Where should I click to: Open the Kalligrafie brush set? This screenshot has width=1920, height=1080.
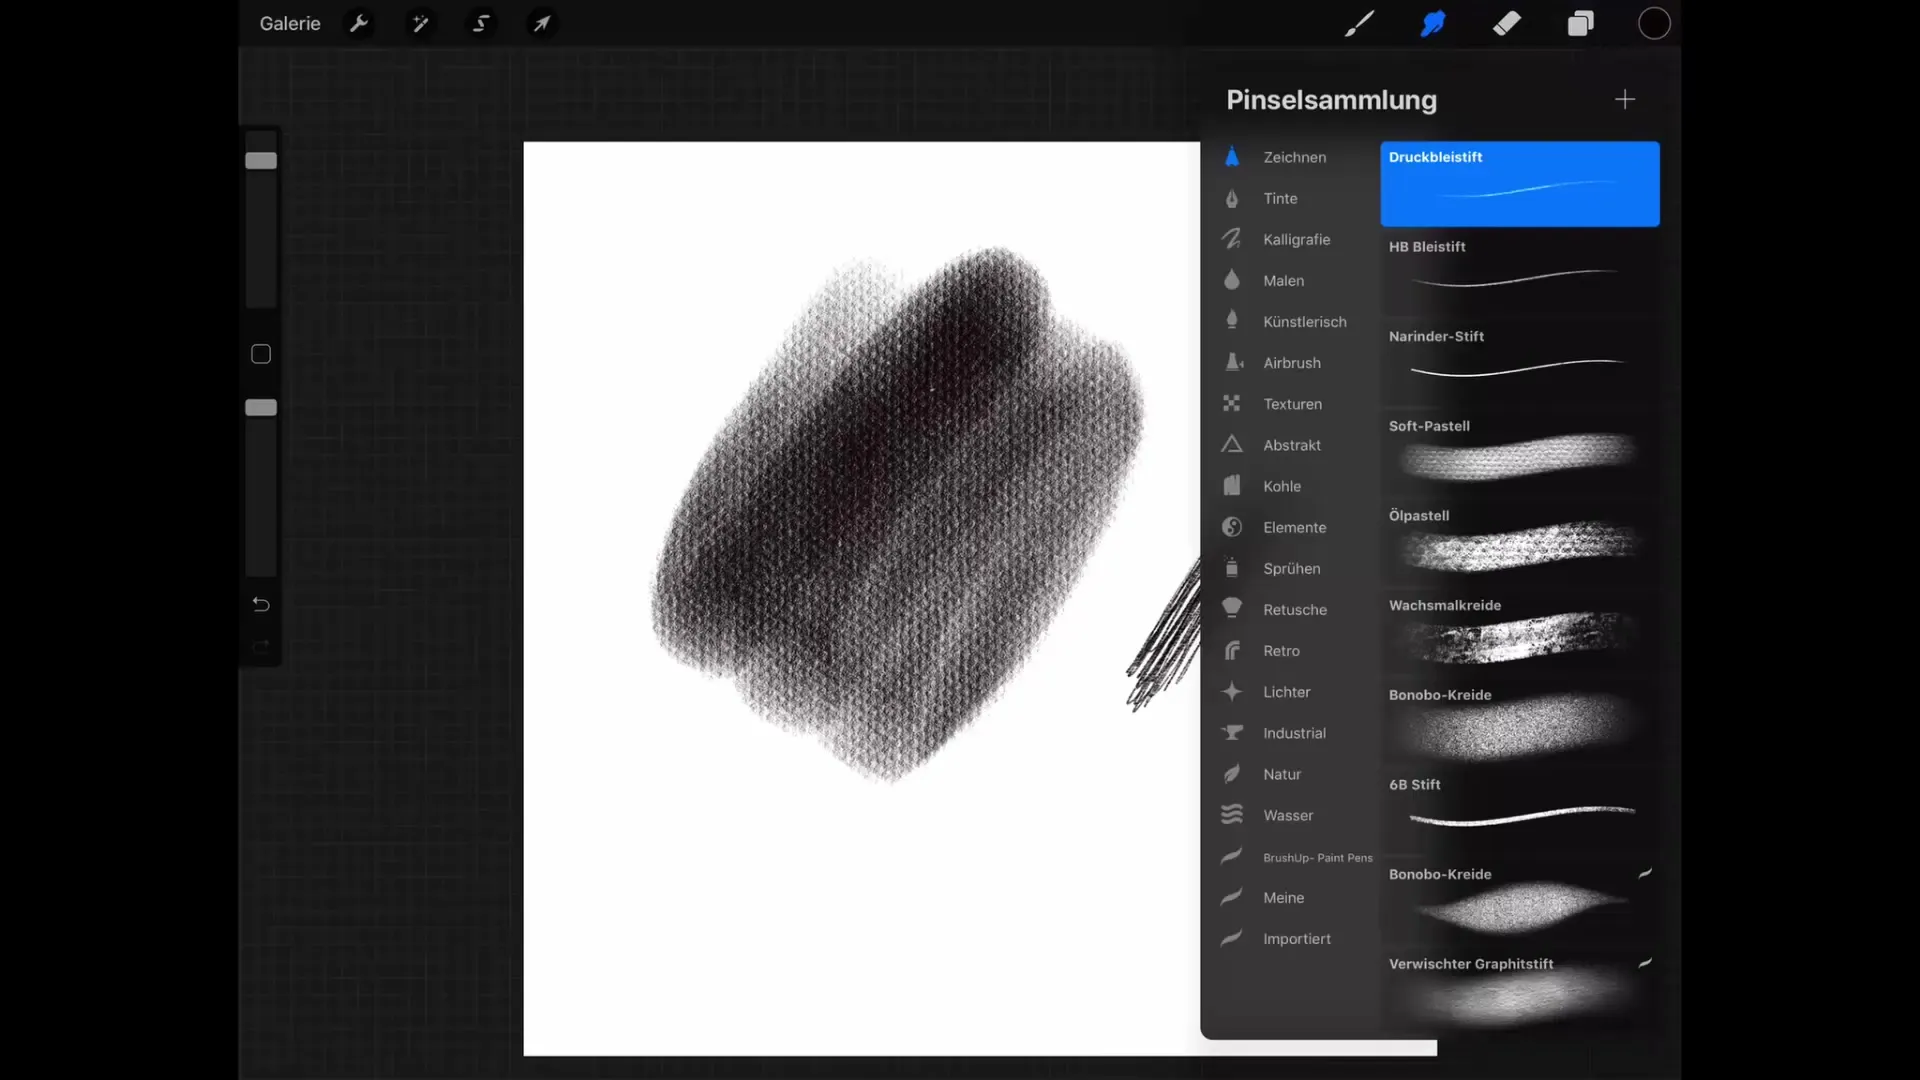coord(1296,239)
